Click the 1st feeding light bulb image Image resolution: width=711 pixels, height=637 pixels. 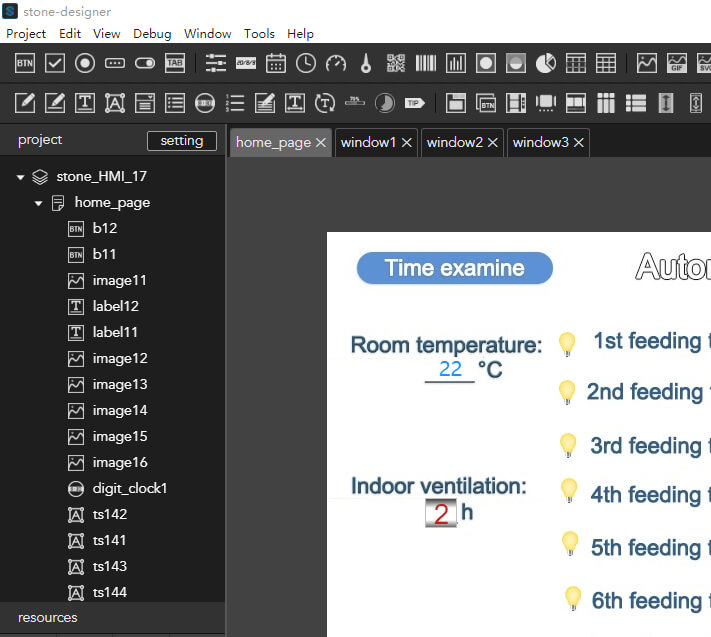click(x=567, y=344)
